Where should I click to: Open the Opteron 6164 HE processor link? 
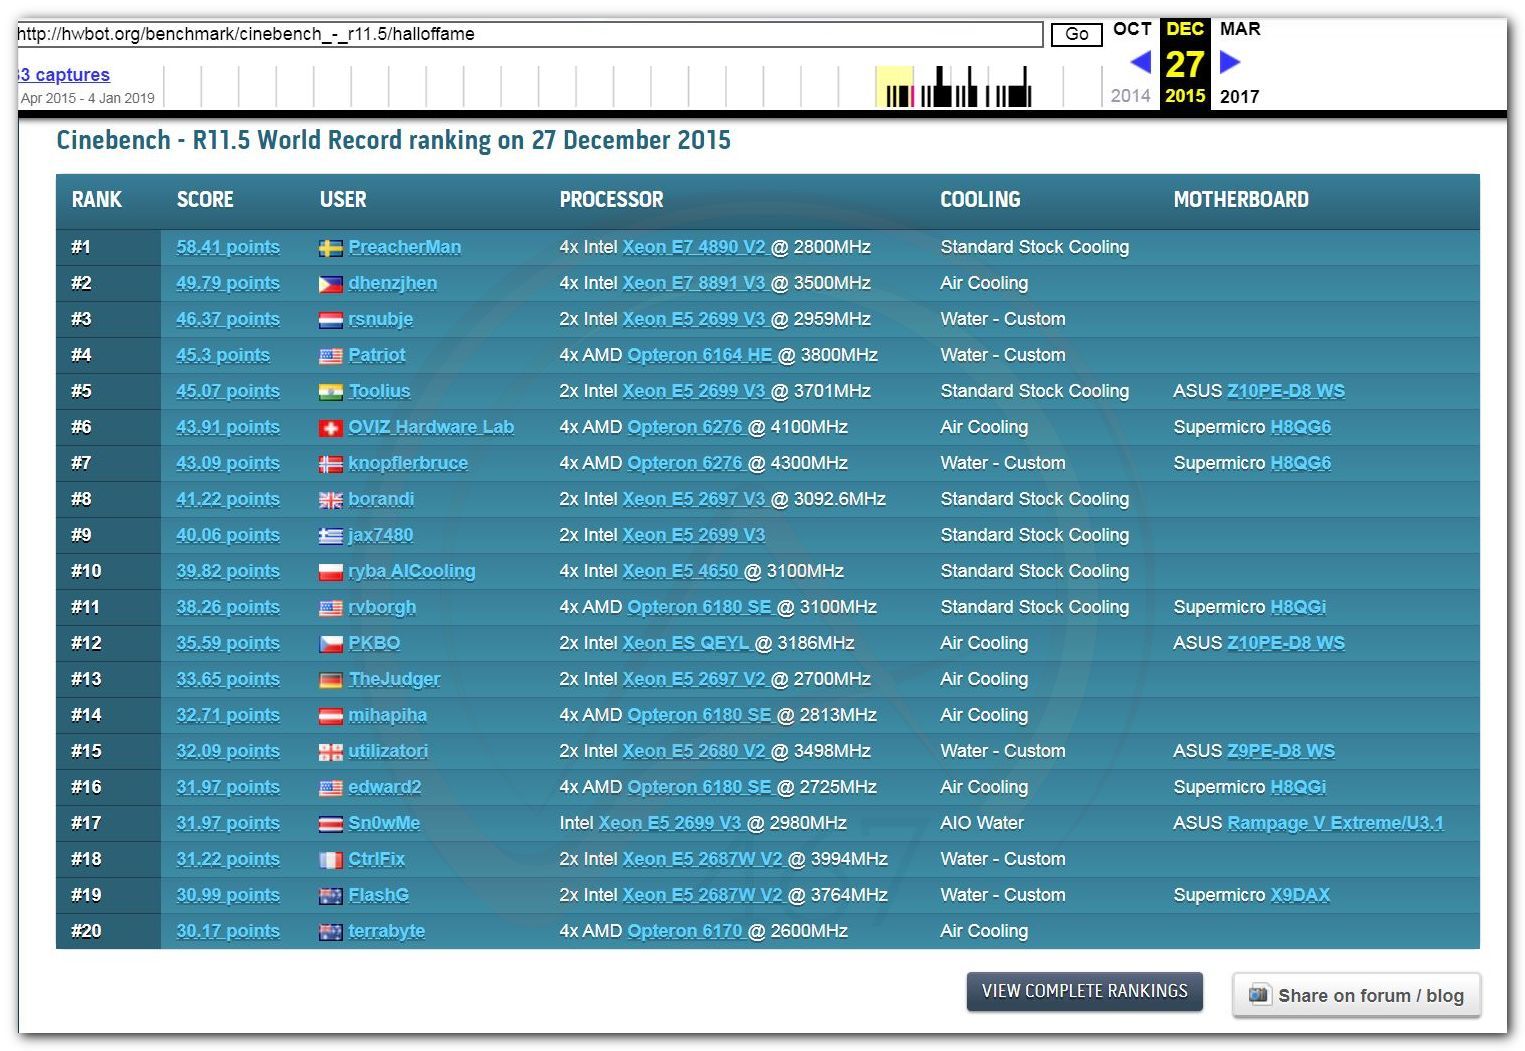[700, 356]
